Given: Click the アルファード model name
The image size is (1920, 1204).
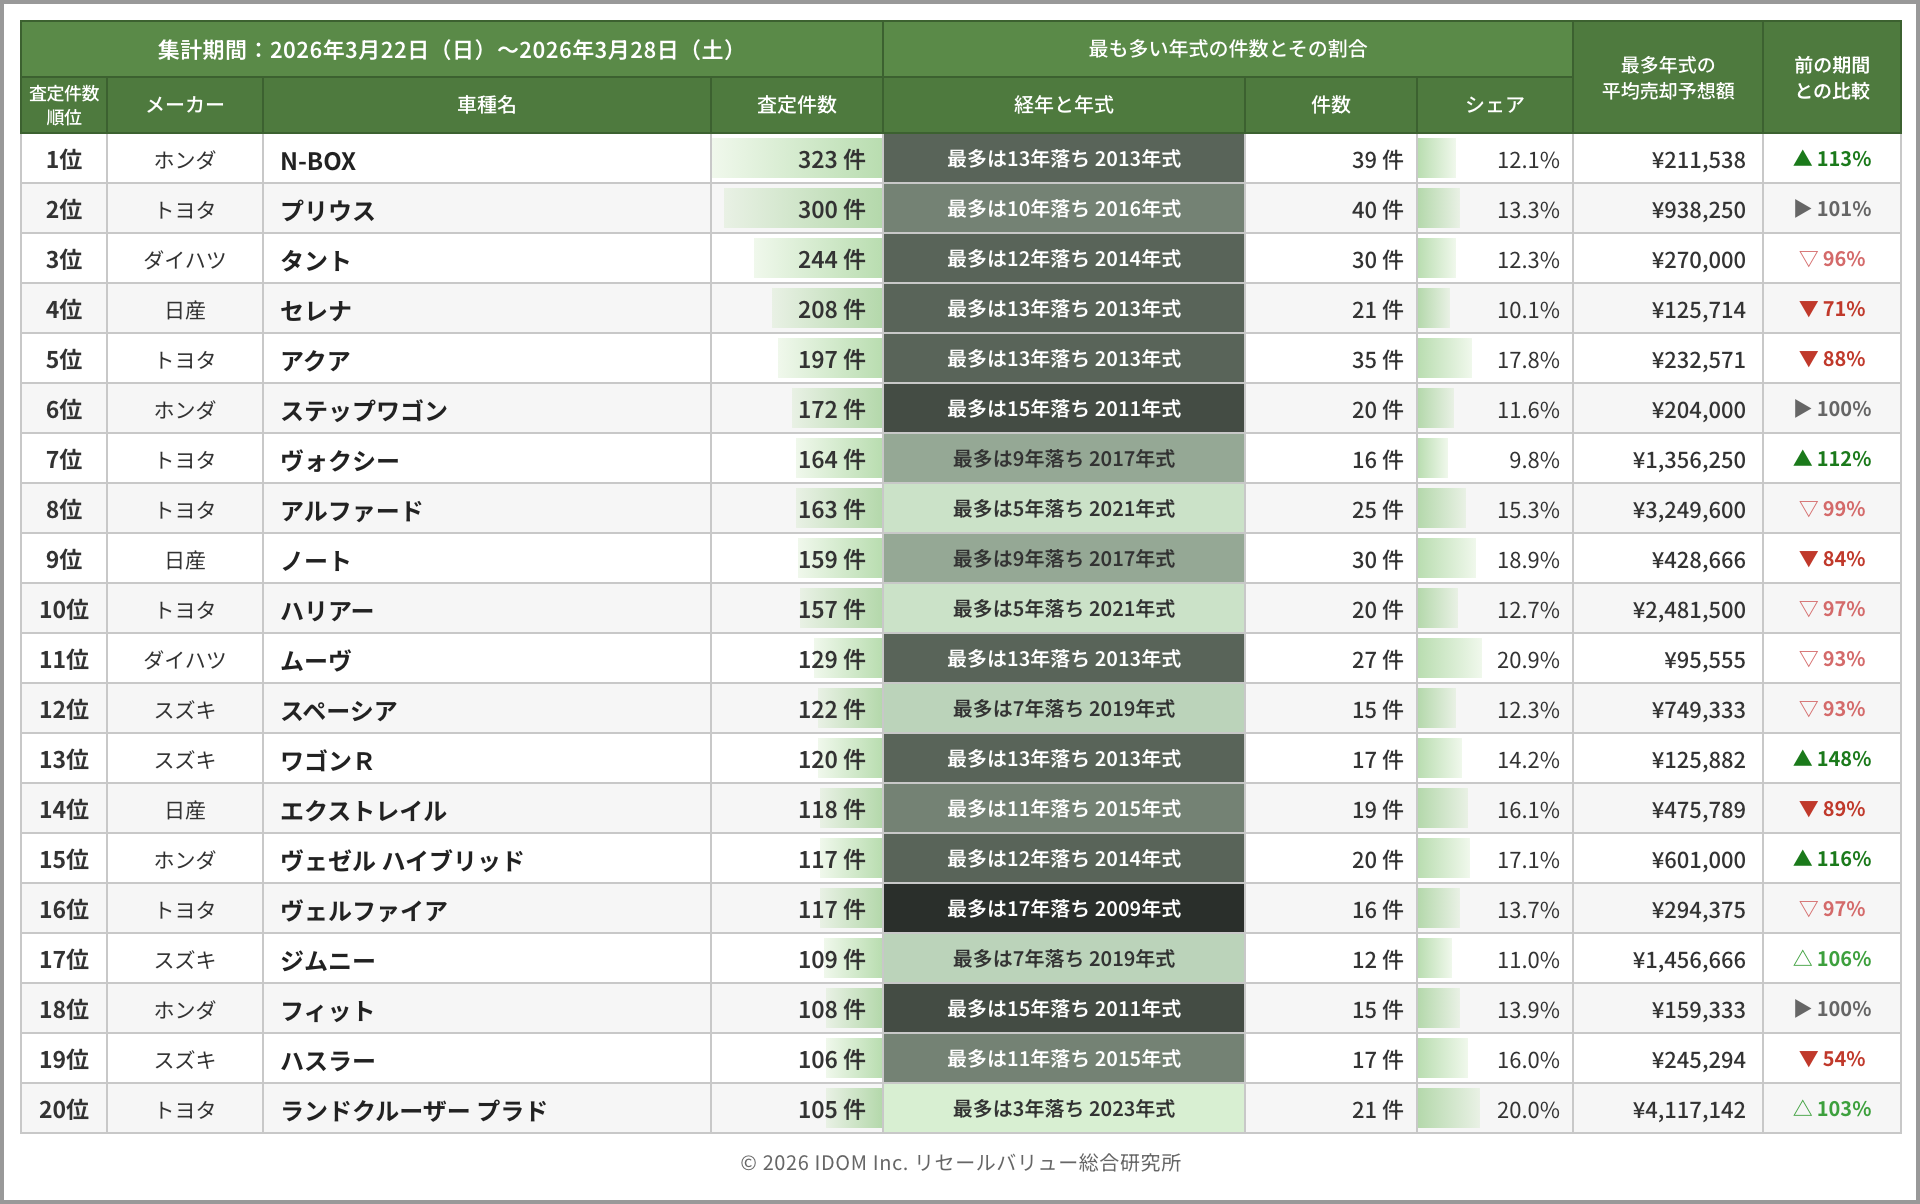Looking at the screenshot, I should (x=351, y=510).
